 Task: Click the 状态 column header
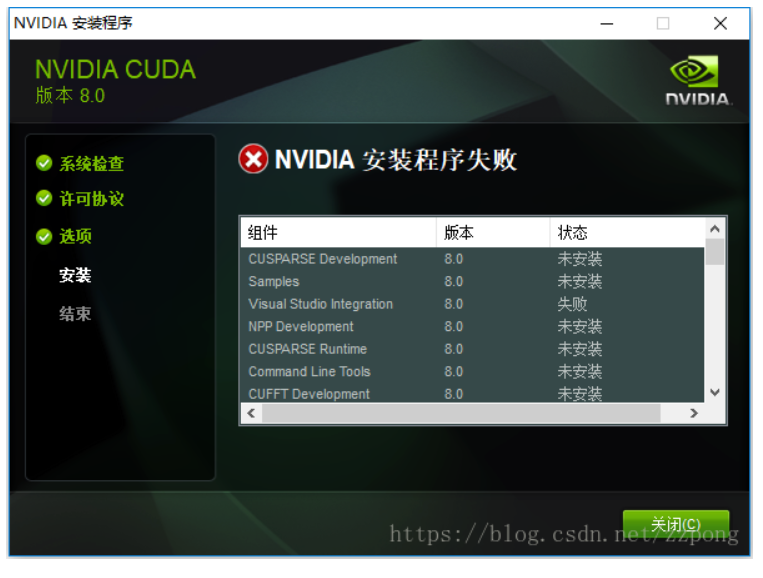[627, 233]
